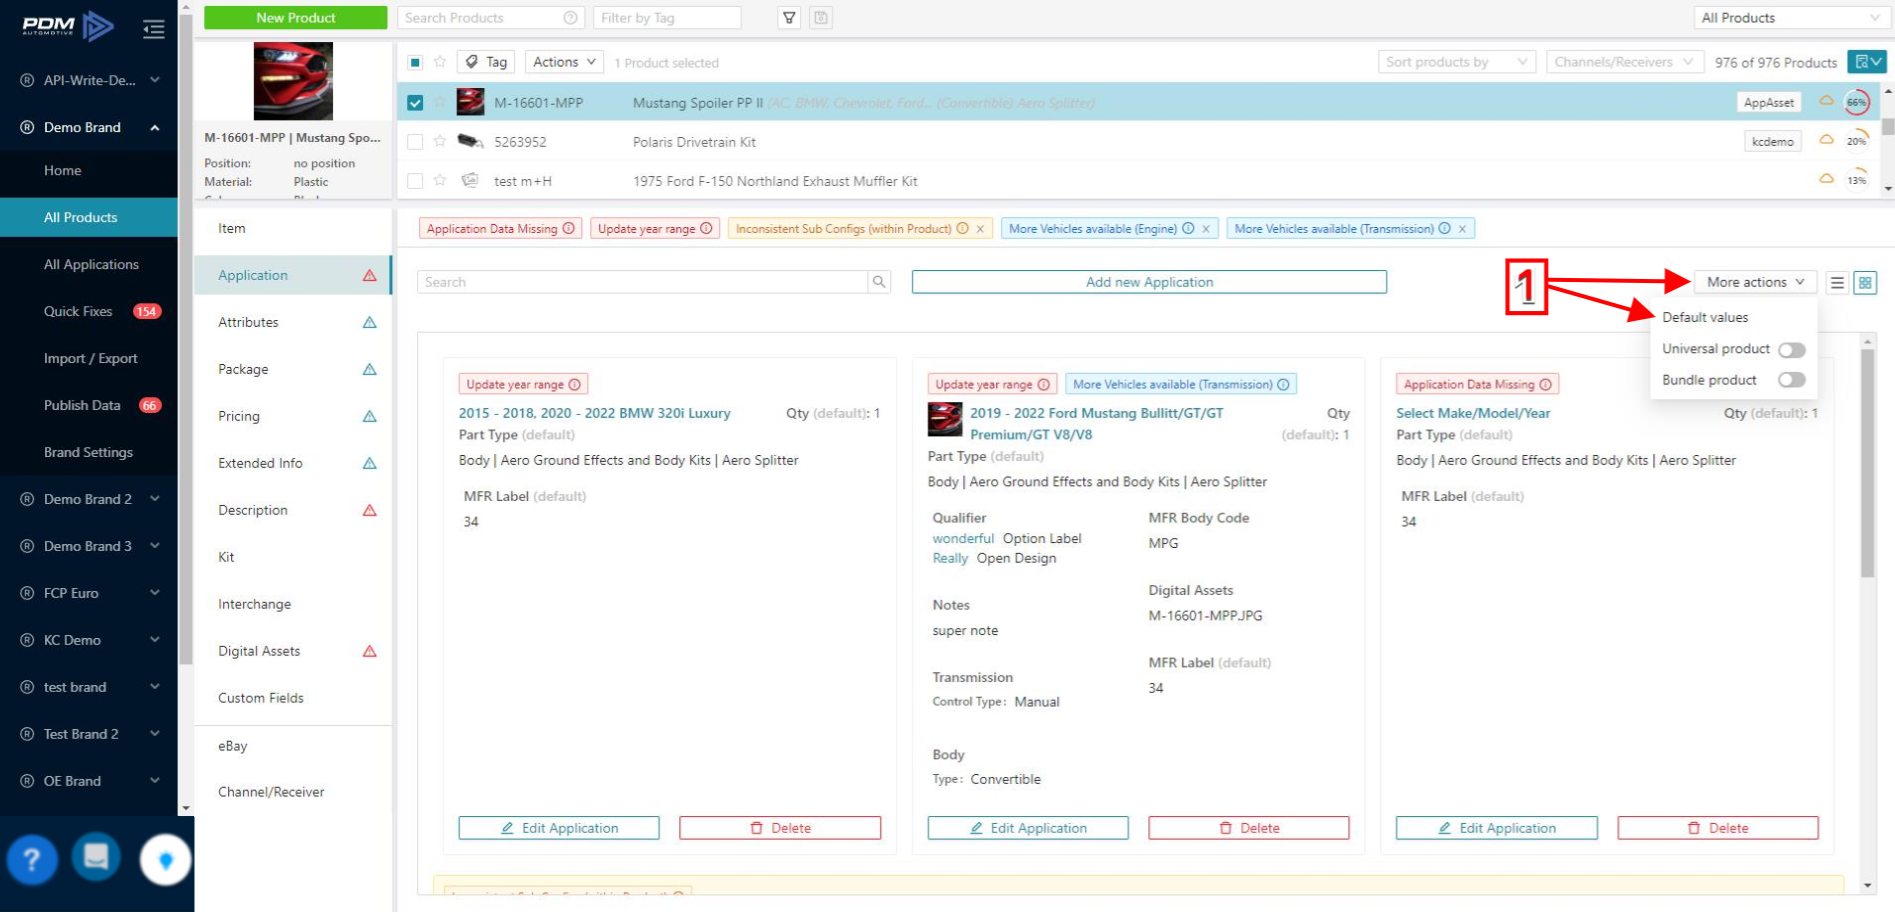Open the All Products dropdown

pos(1790,18)
